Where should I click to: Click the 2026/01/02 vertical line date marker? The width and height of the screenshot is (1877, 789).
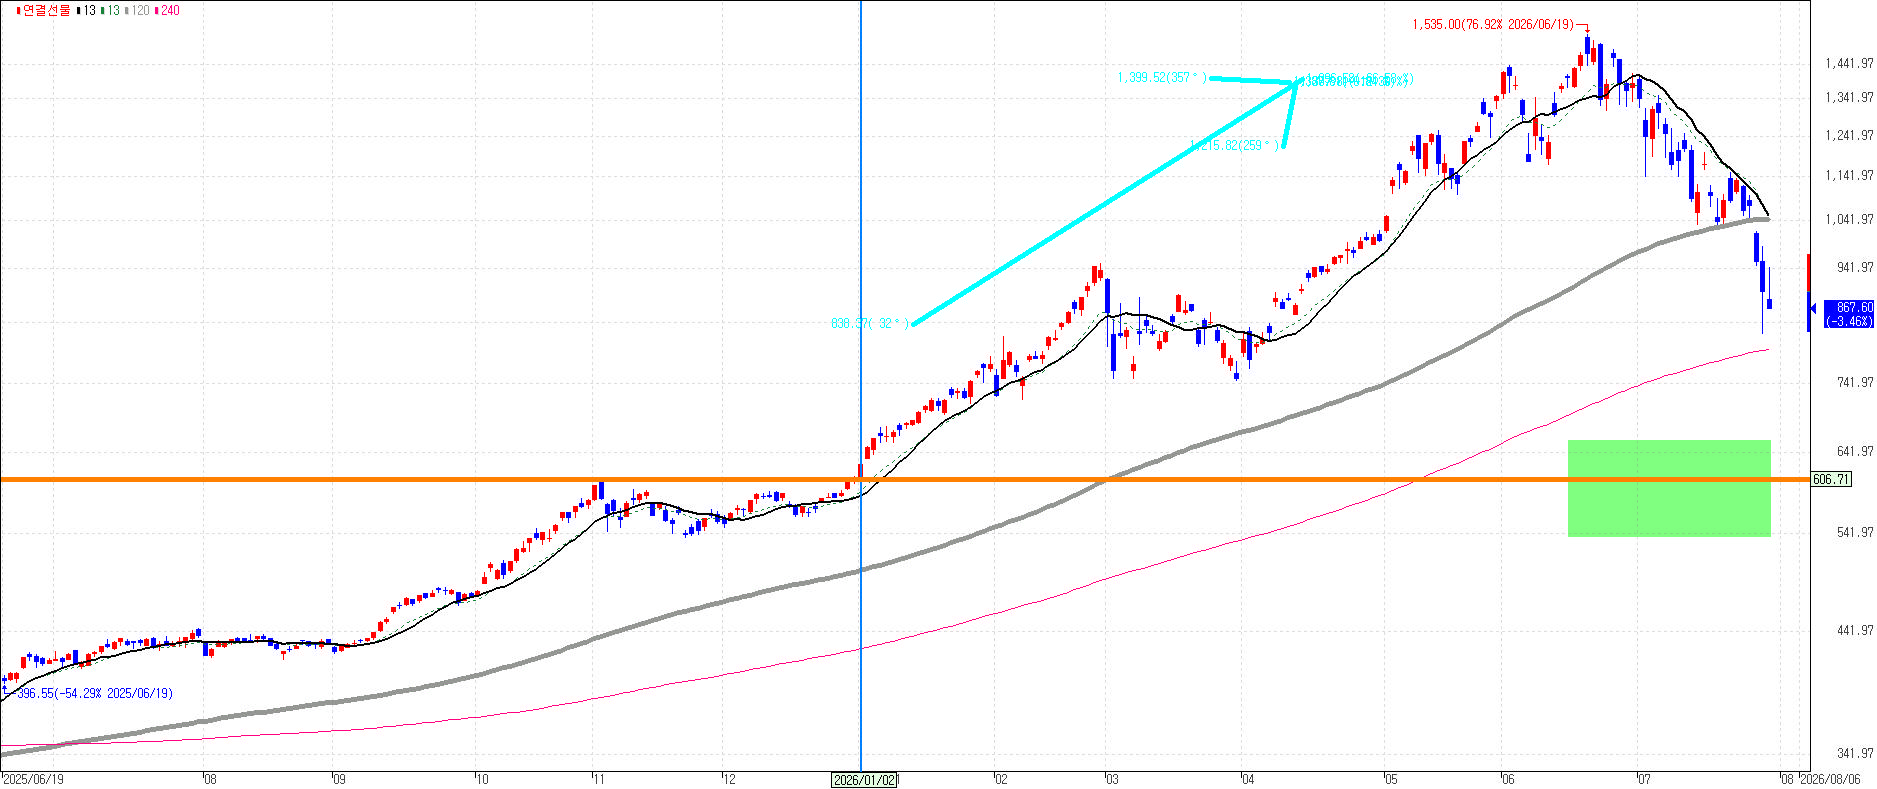864,780
